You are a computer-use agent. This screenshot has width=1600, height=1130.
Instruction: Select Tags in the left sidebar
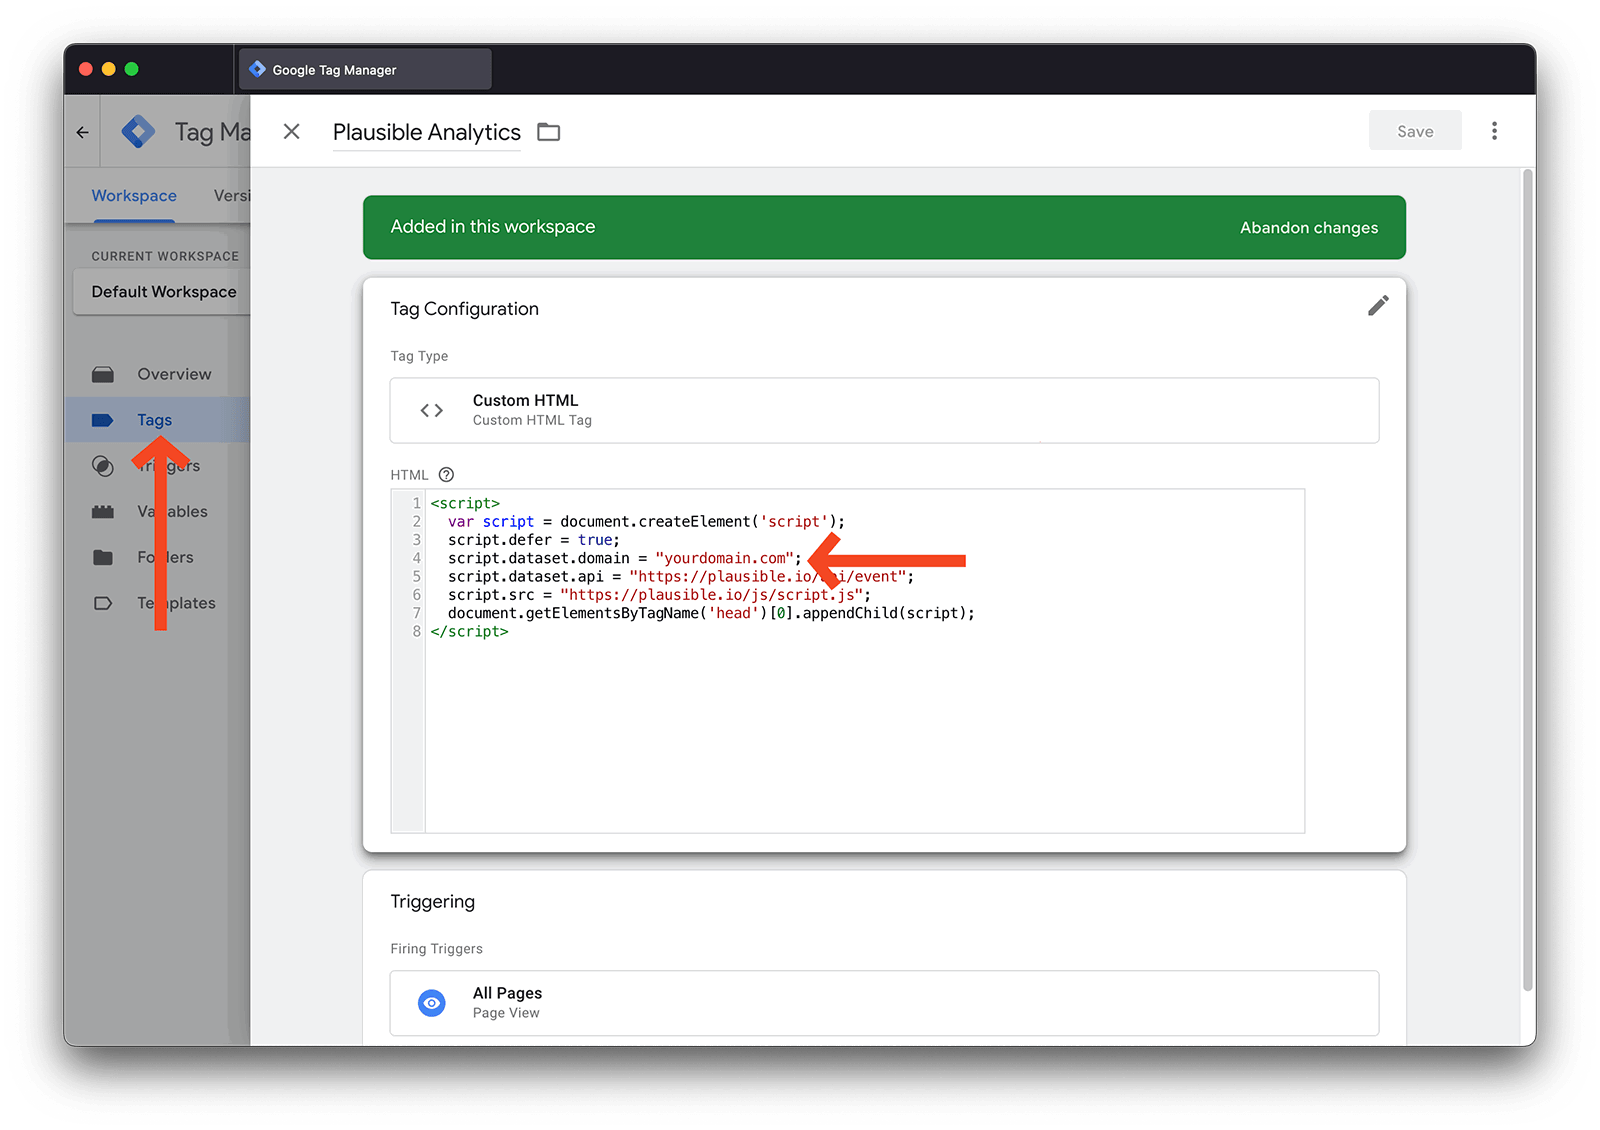click(154, 420)
